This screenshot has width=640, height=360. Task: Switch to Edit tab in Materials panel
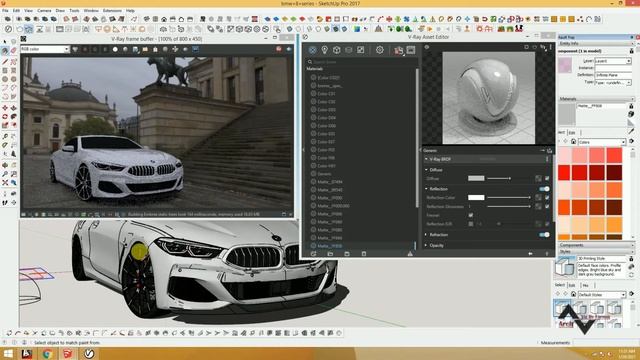572,133
